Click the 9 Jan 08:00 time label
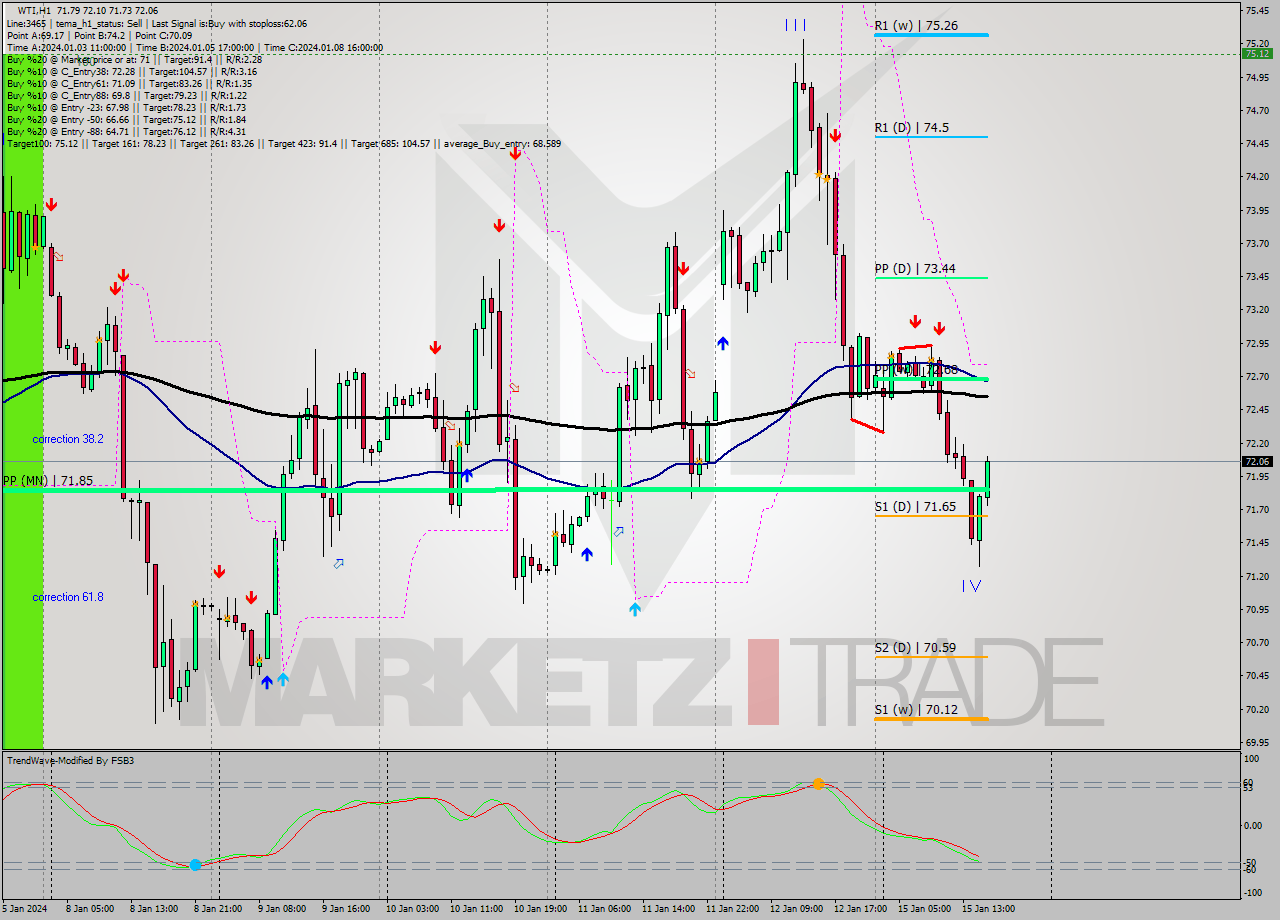 point(282,909)
